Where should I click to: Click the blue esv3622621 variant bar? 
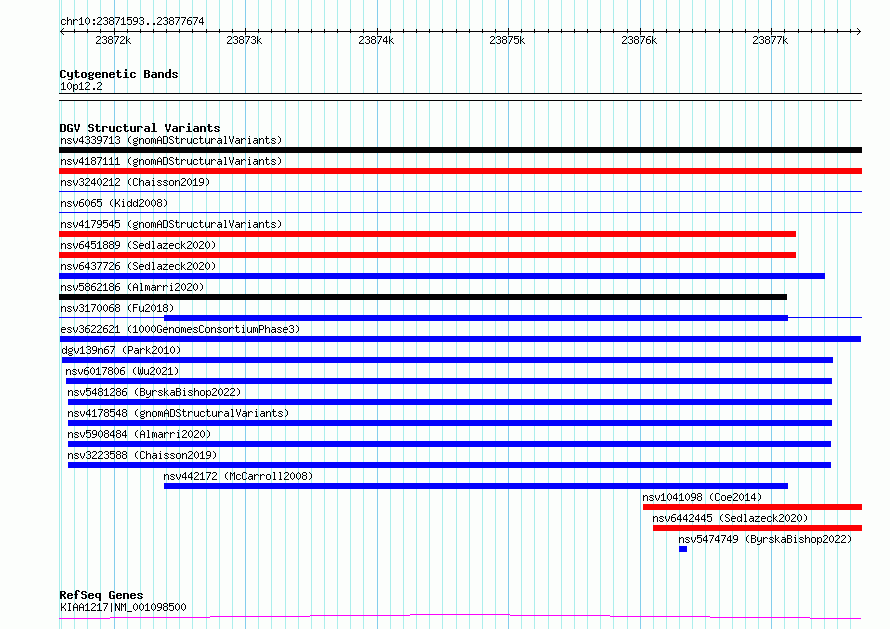point(460,339)
